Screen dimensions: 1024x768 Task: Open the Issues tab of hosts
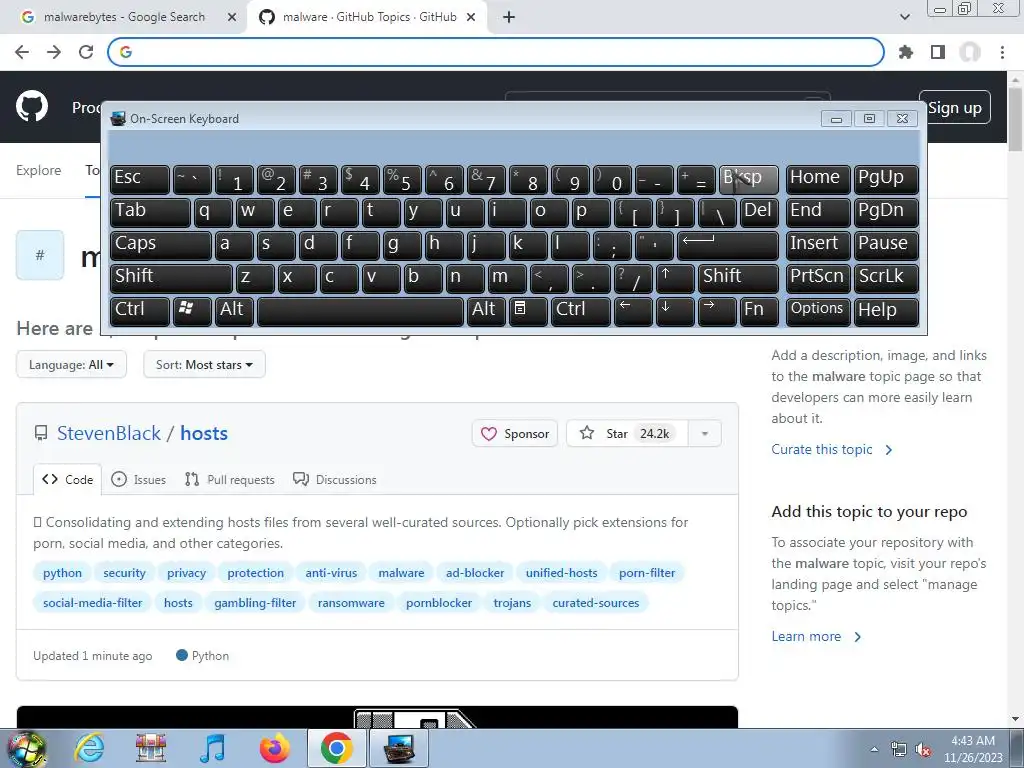pyautogui.click(x=138, y=479)
